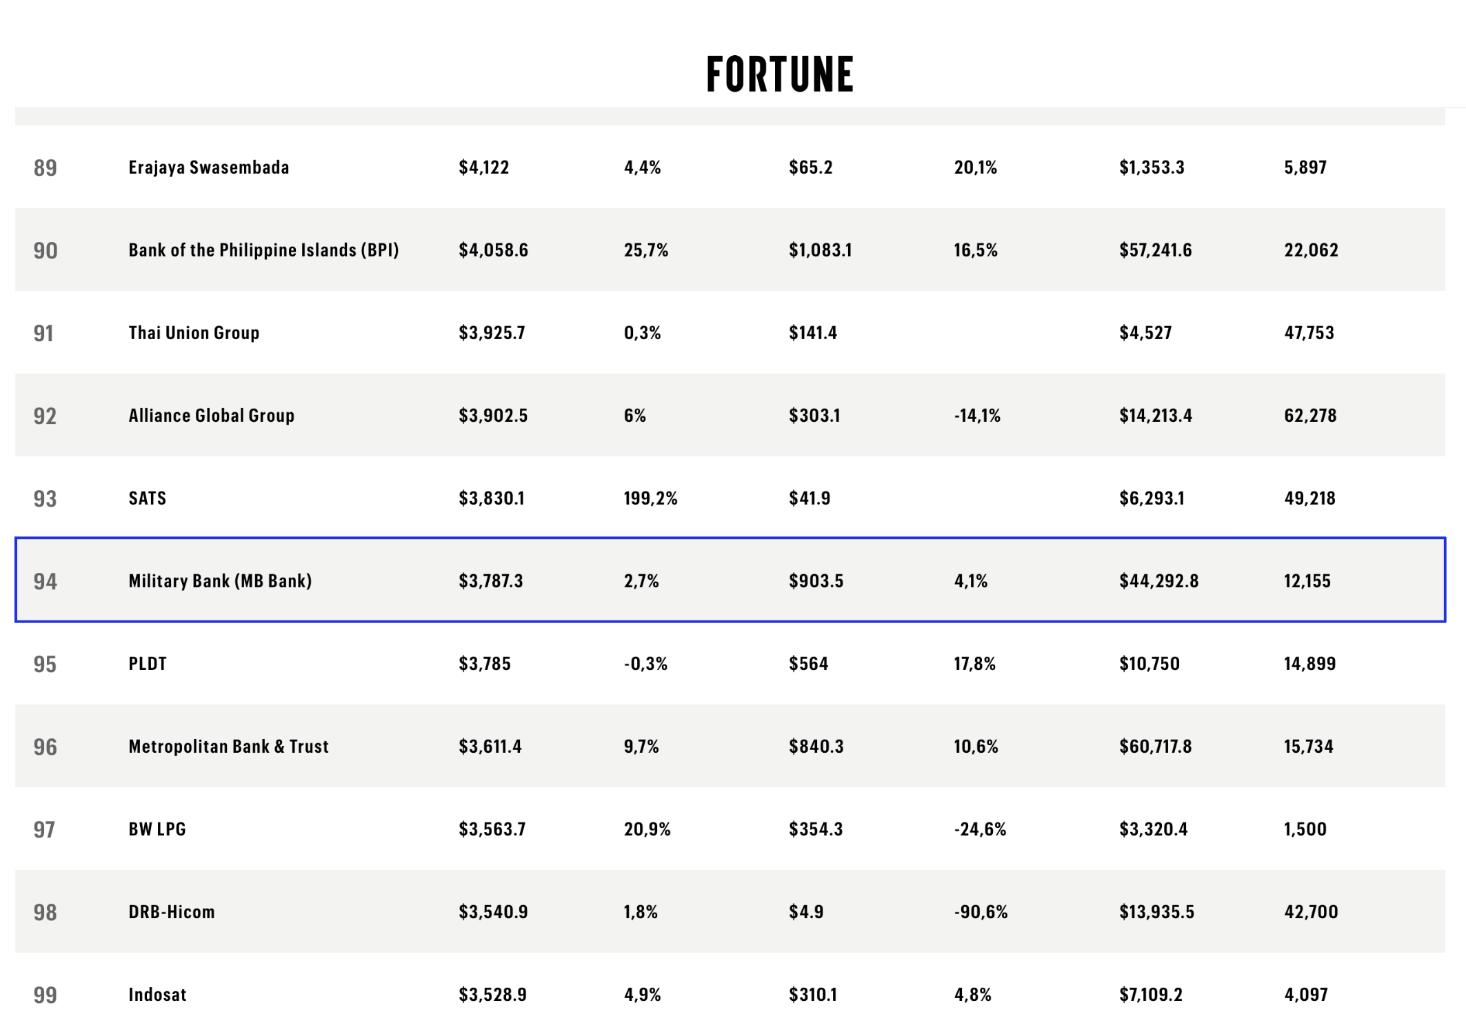Select the -14,1% profit change value
This screenshot has width=1466, height=1034.
[x=977, y=416]
